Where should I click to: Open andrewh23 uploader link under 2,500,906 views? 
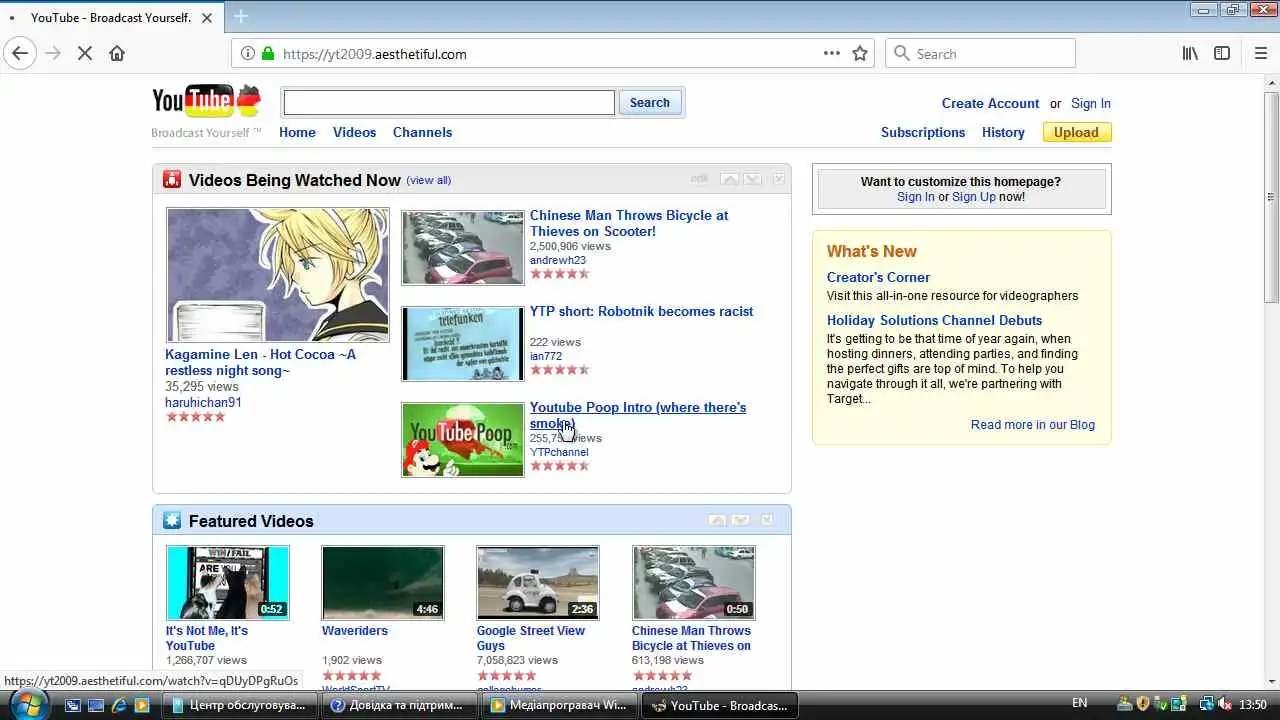(558, 260)
